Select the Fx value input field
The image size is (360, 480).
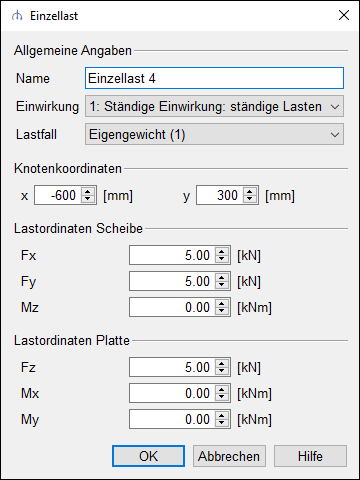pos(172,255)
